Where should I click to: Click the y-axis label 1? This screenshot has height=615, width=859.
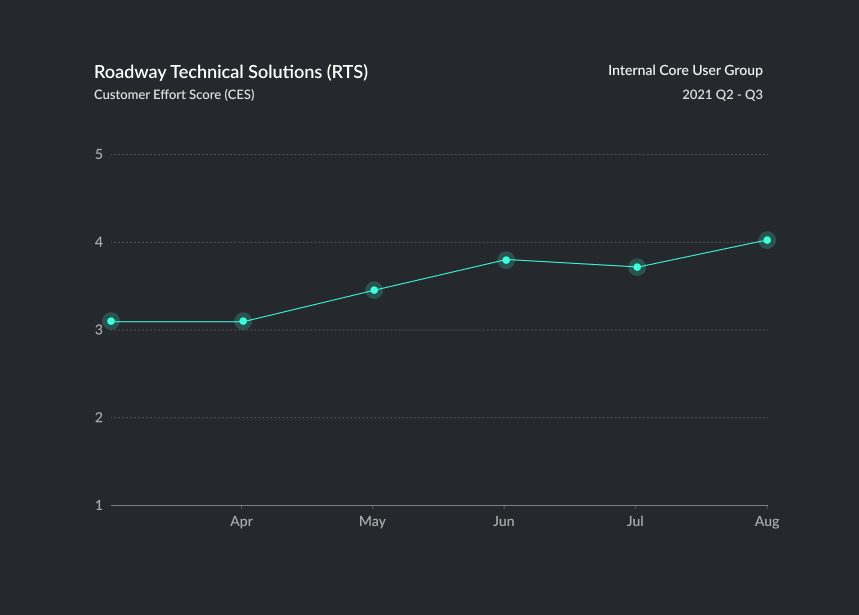99,505
